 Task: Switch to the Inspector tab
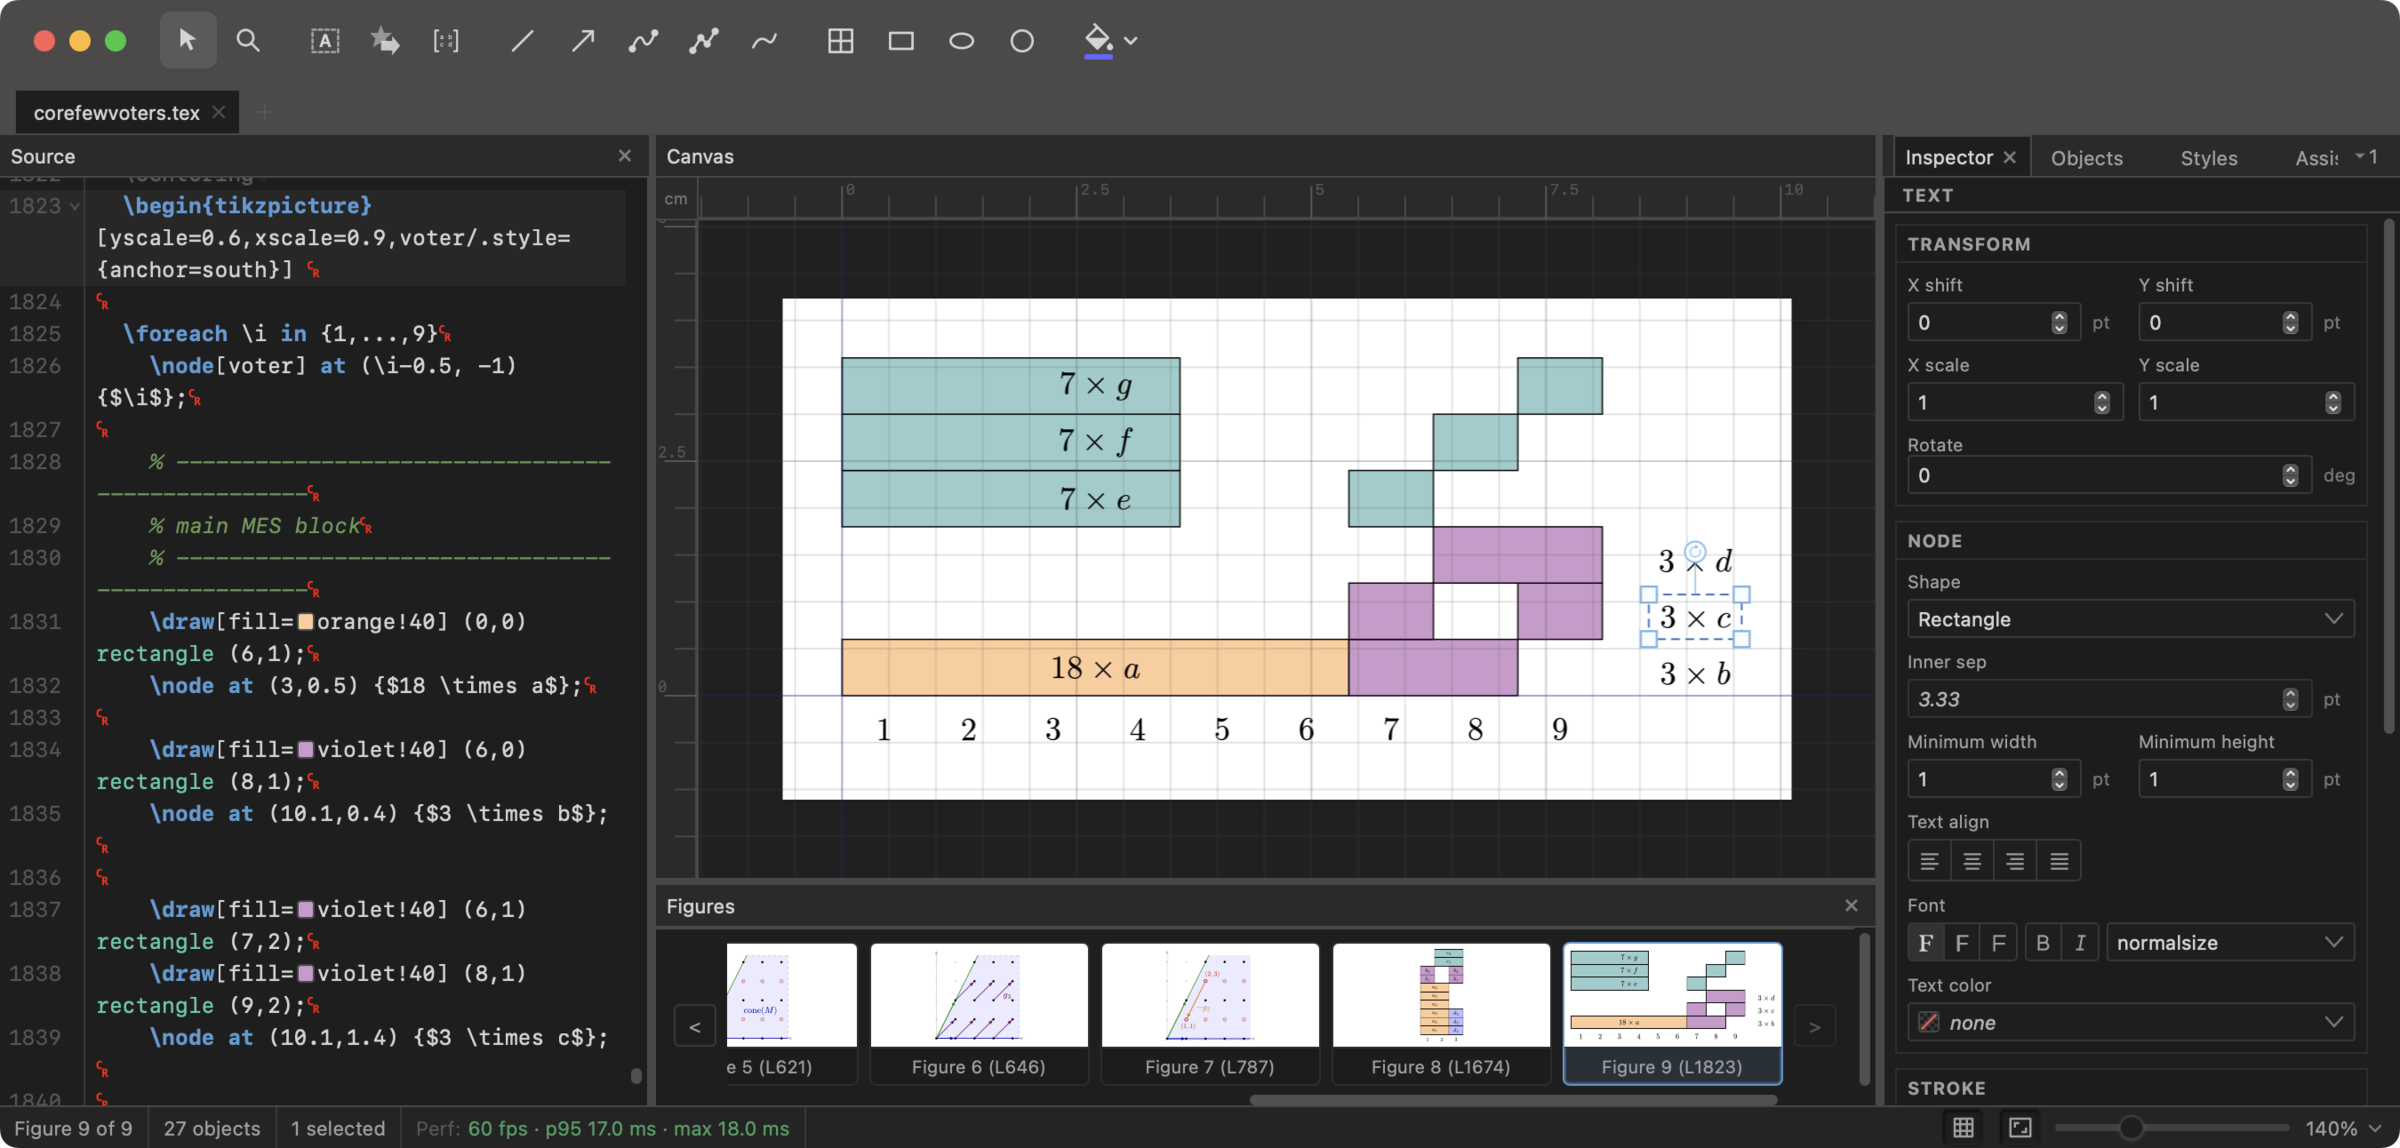[1948, 157]
